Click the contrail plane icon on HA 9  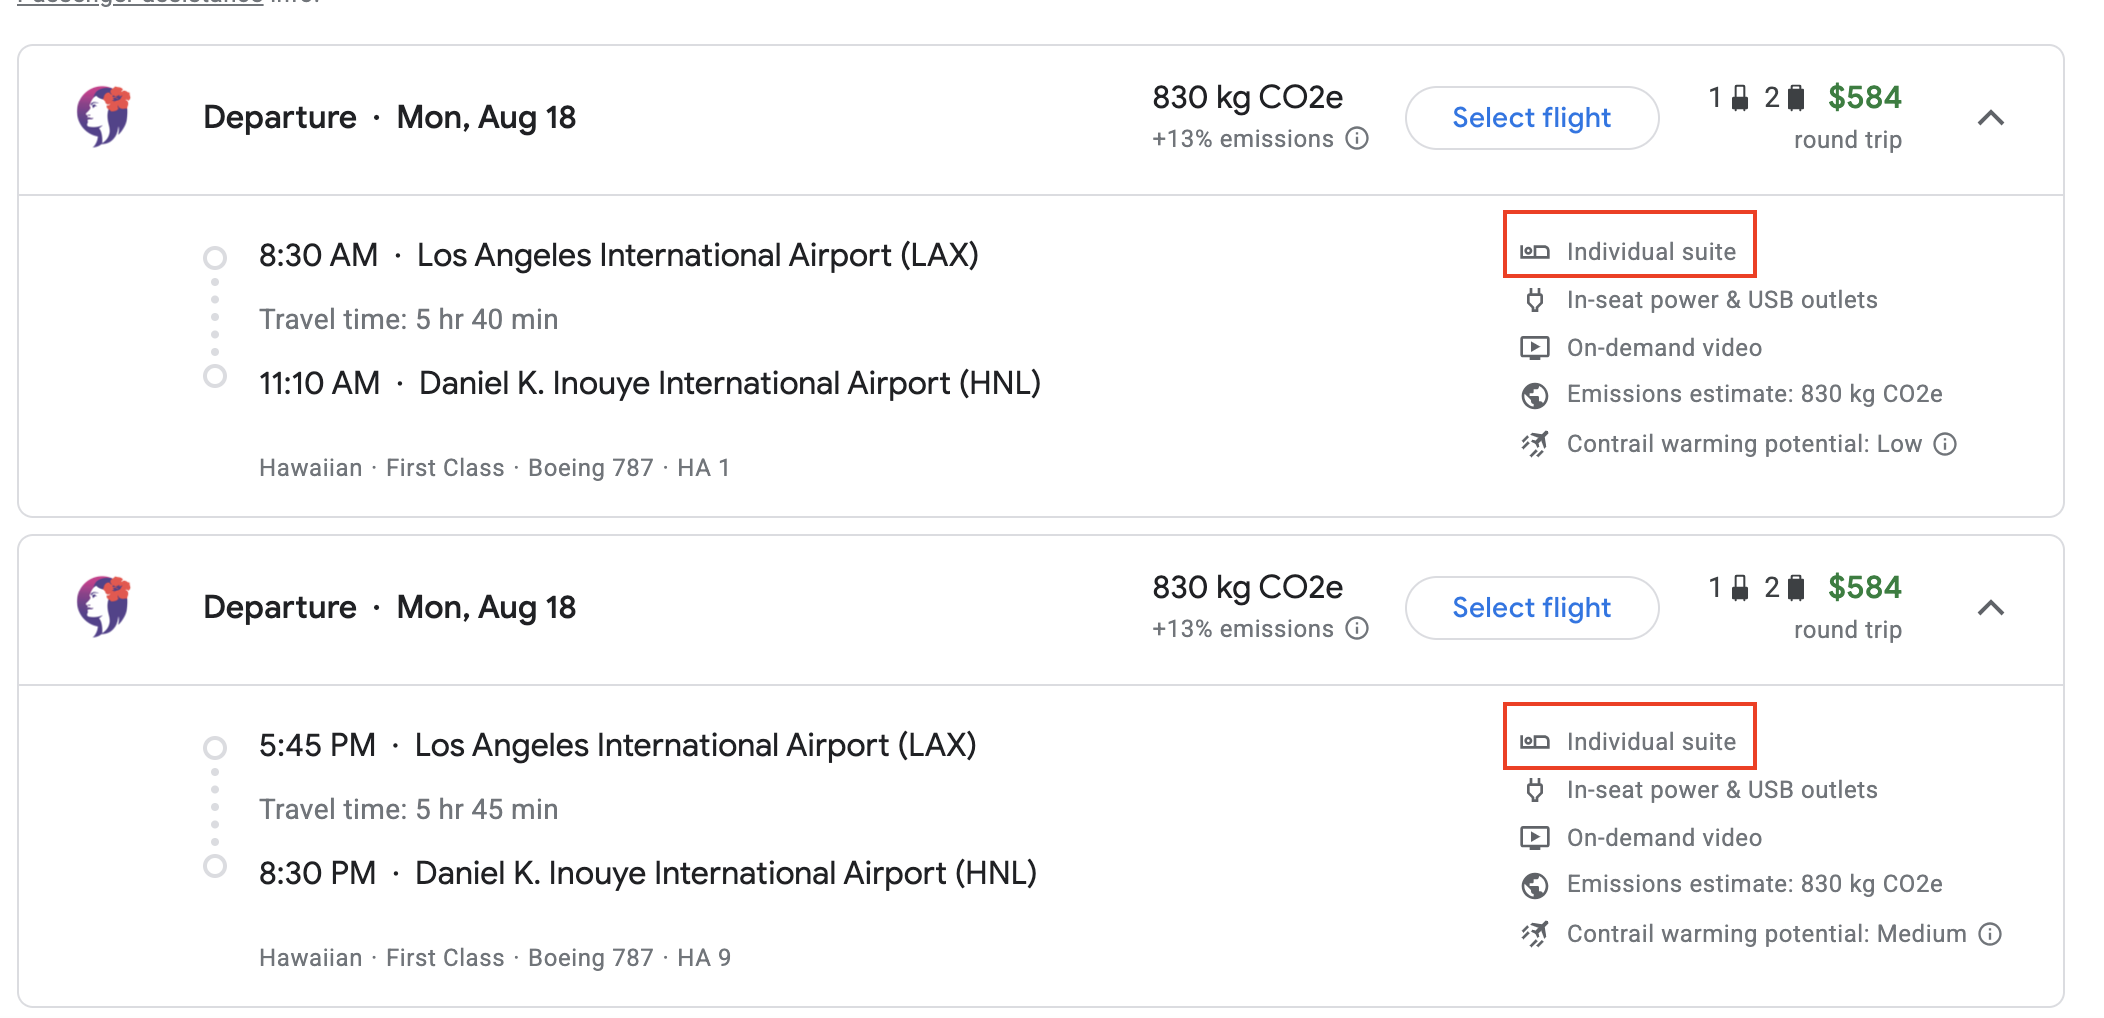click(x=1535, y=934)
